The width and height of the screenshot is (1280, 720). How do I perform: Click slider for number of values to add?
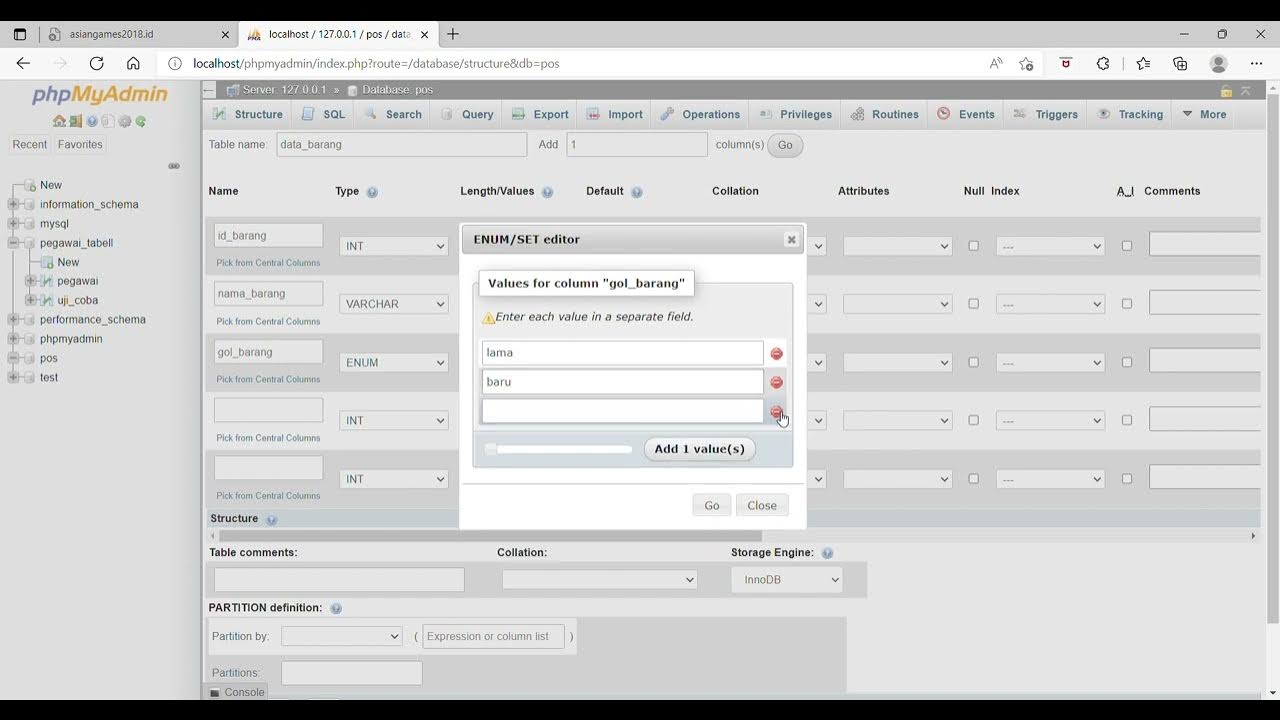pos(558,449)
